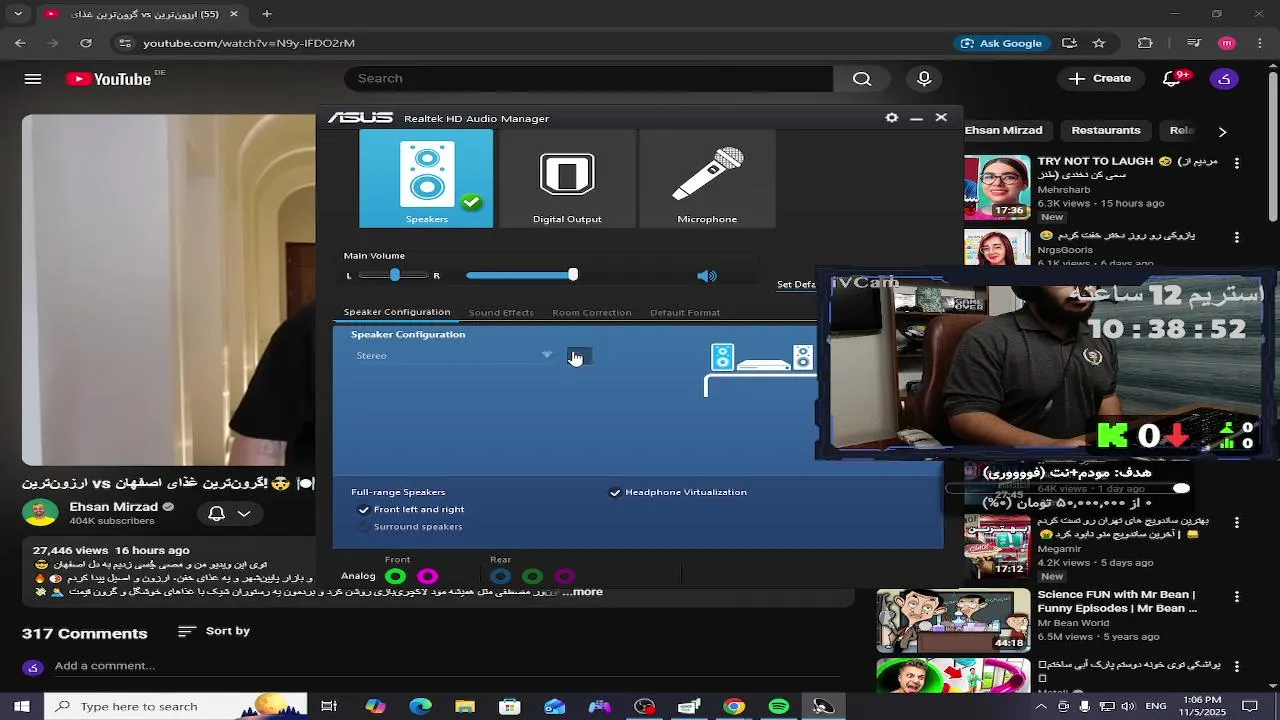Open YouTube notifications bell
Image resolution: width=1280 pixels, height=720 pixels.
(x=1172, y=79)
